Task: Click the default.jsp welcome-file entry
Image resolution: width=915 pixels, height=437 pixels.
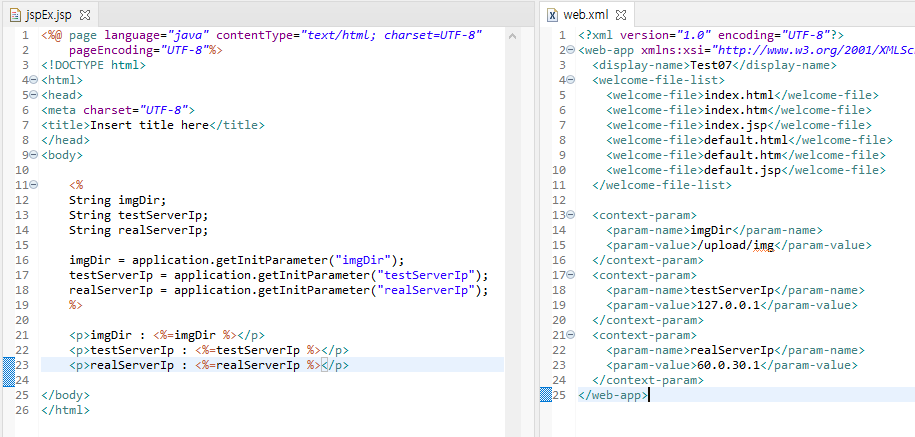Action: (x=746, y=170)
